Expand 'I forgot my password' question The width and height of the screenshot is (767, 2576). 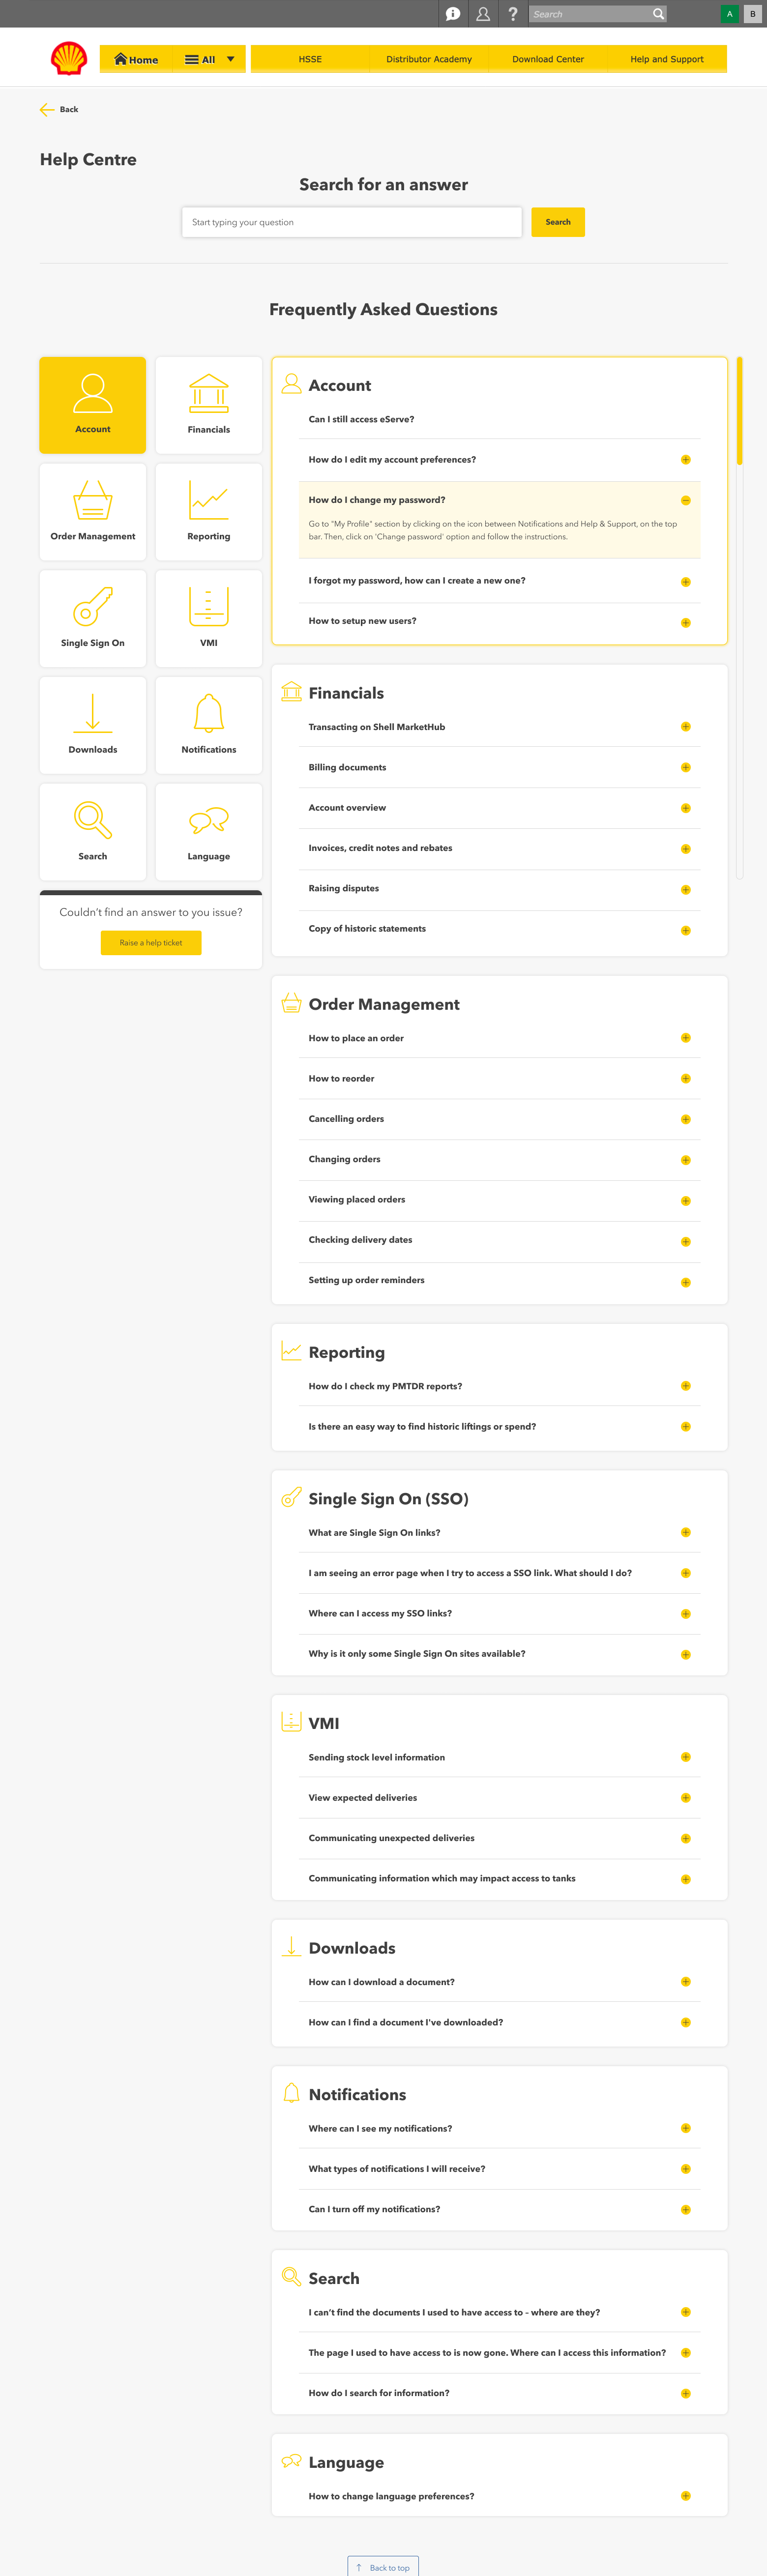(x=685, y=582)
